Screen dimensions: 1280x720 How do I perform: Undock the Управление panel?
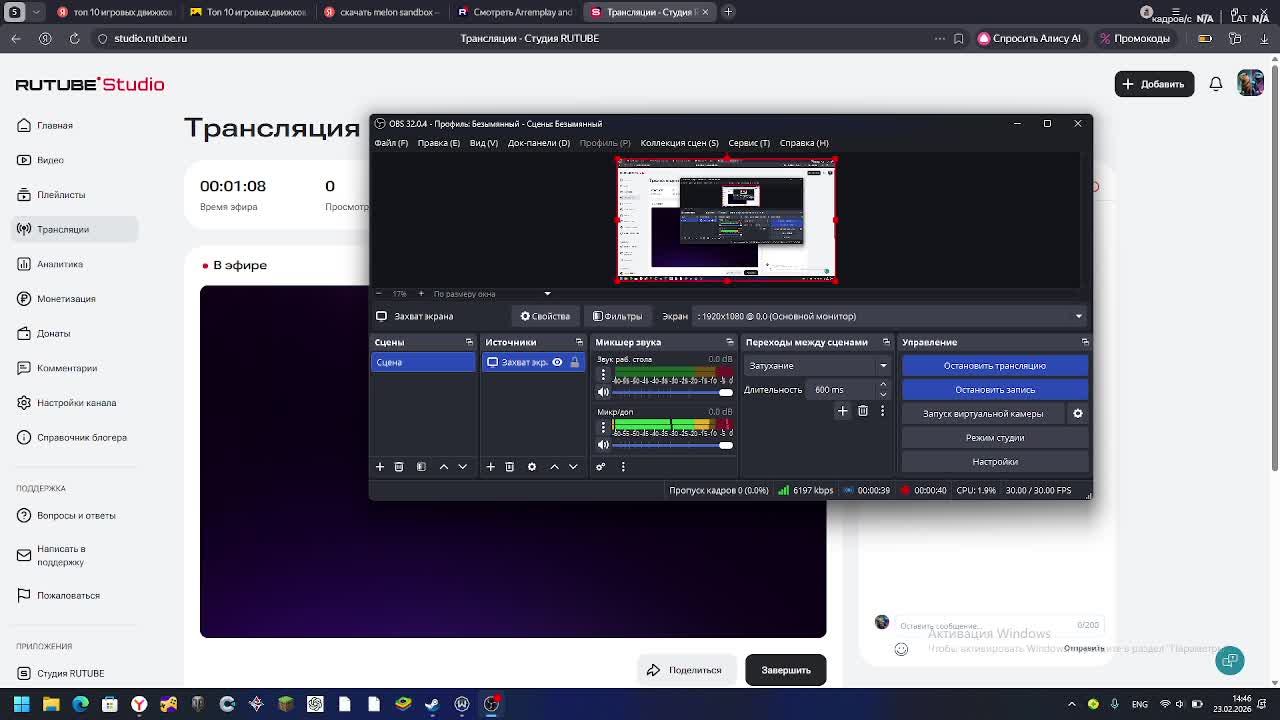[1085, 342]
